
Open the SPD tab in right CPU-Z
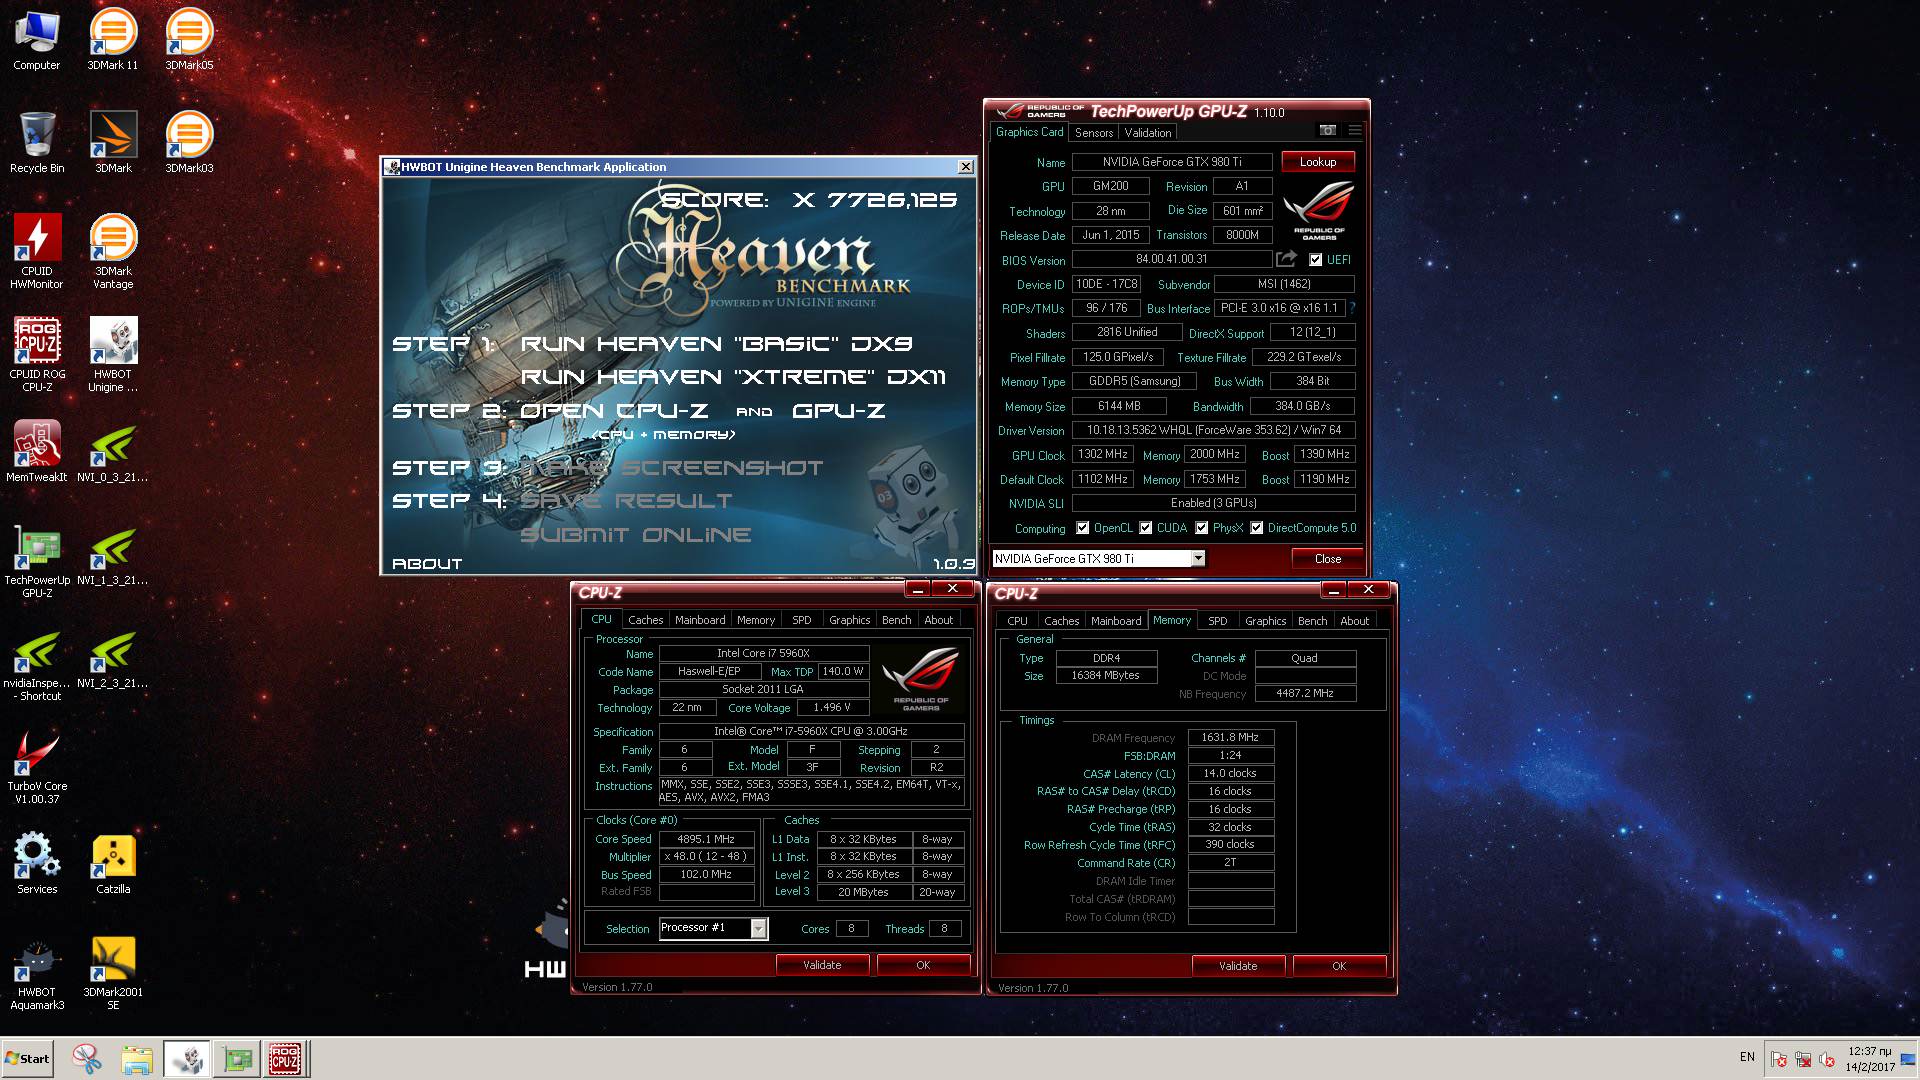coord(1217,621)
